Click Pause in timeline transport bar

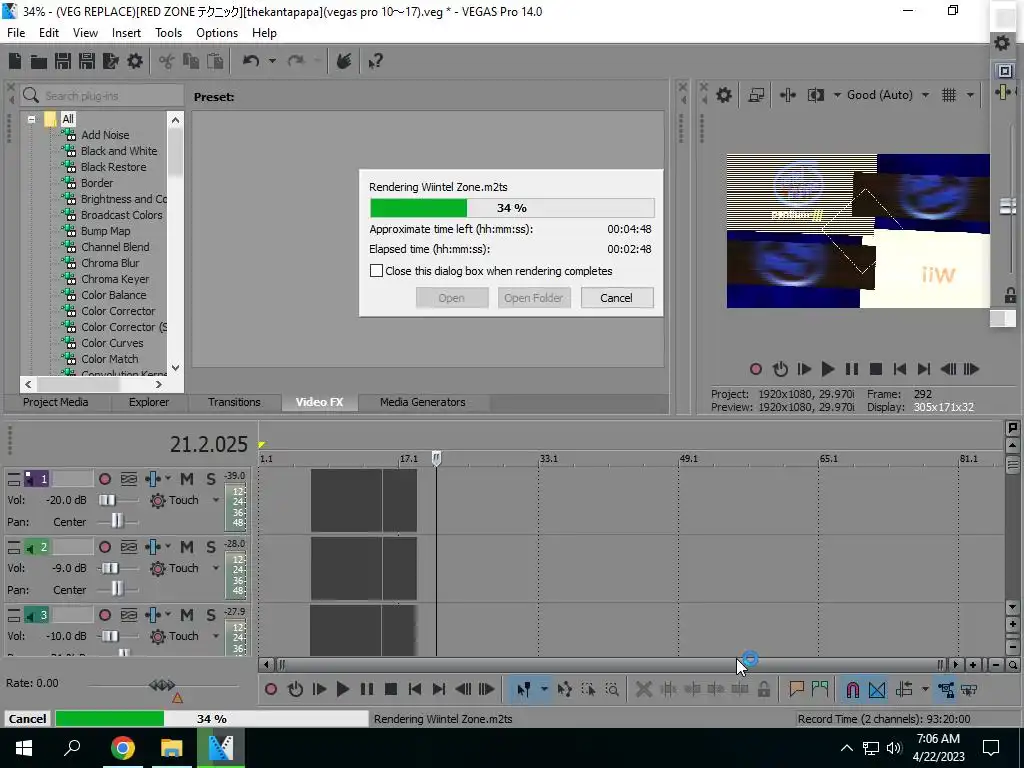[x=367, y=689]
